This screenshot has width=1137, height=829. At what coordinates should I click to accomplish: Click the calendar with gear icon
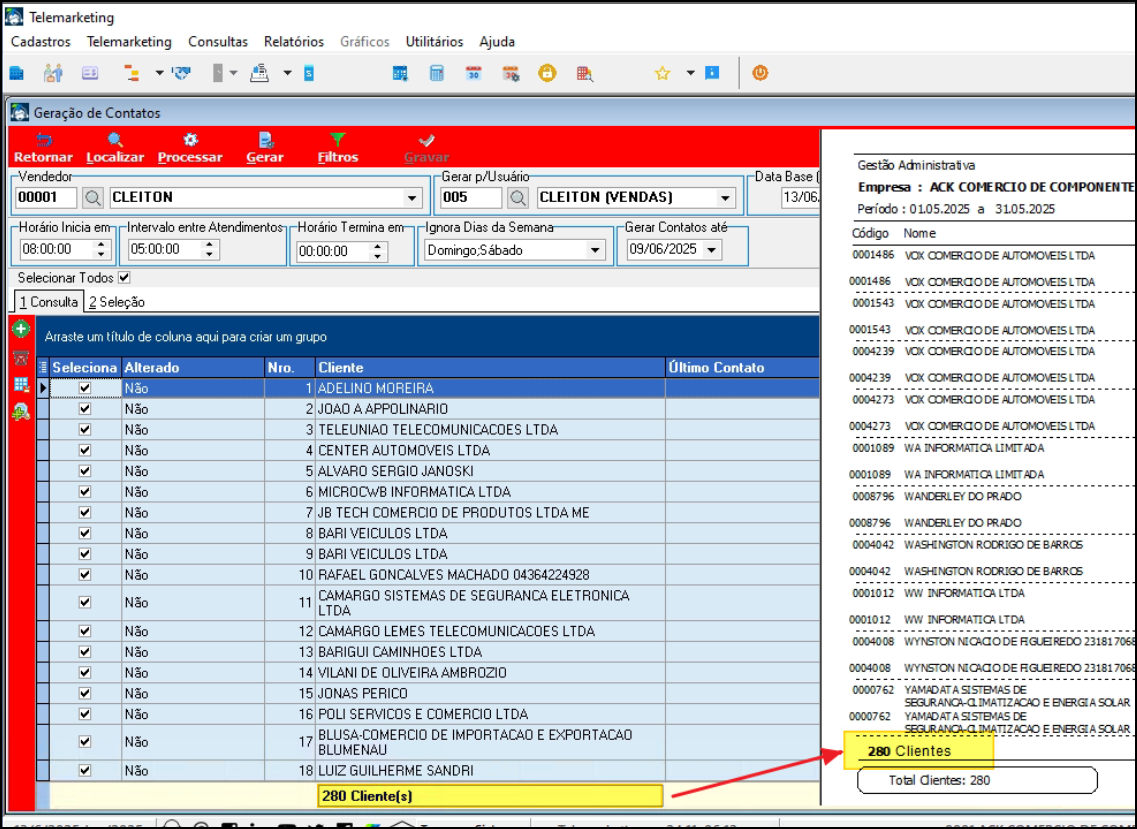[x=510, y=73]
